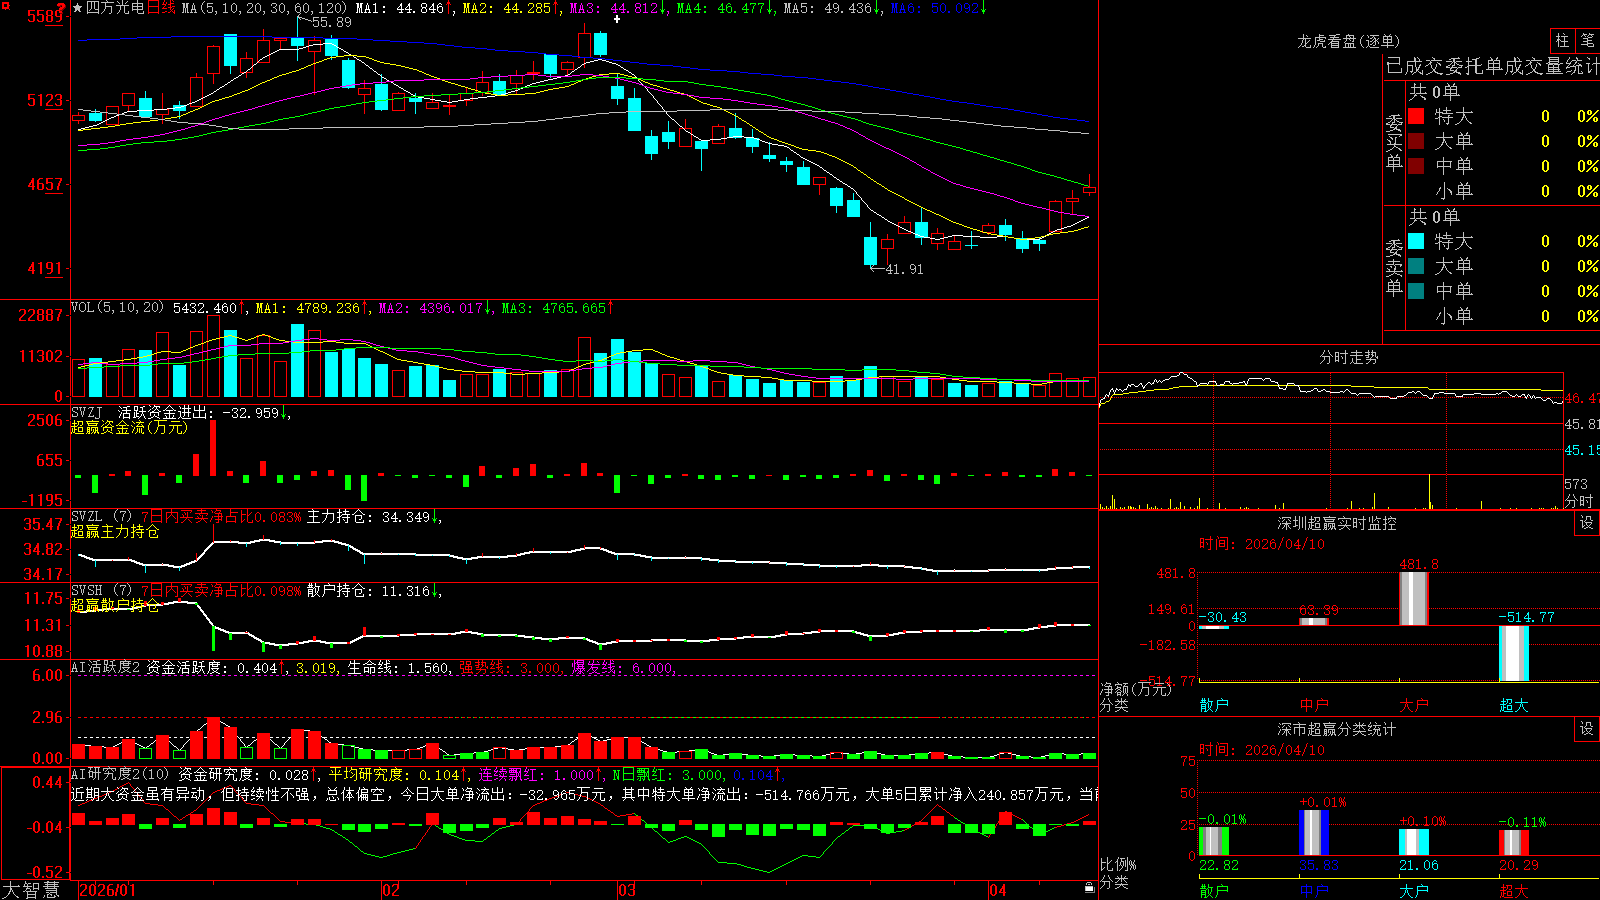Click 大户 category in 深市超赢分类统计 chart

coord(1414,890)
